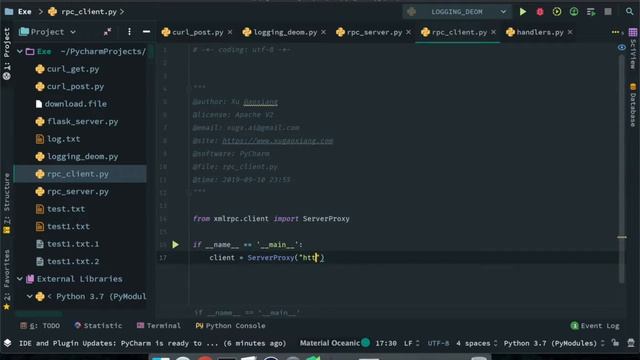Collapse the Python 3.7 interpreter node
Viewport: 640px width, 360px height.
click(30, 297)
